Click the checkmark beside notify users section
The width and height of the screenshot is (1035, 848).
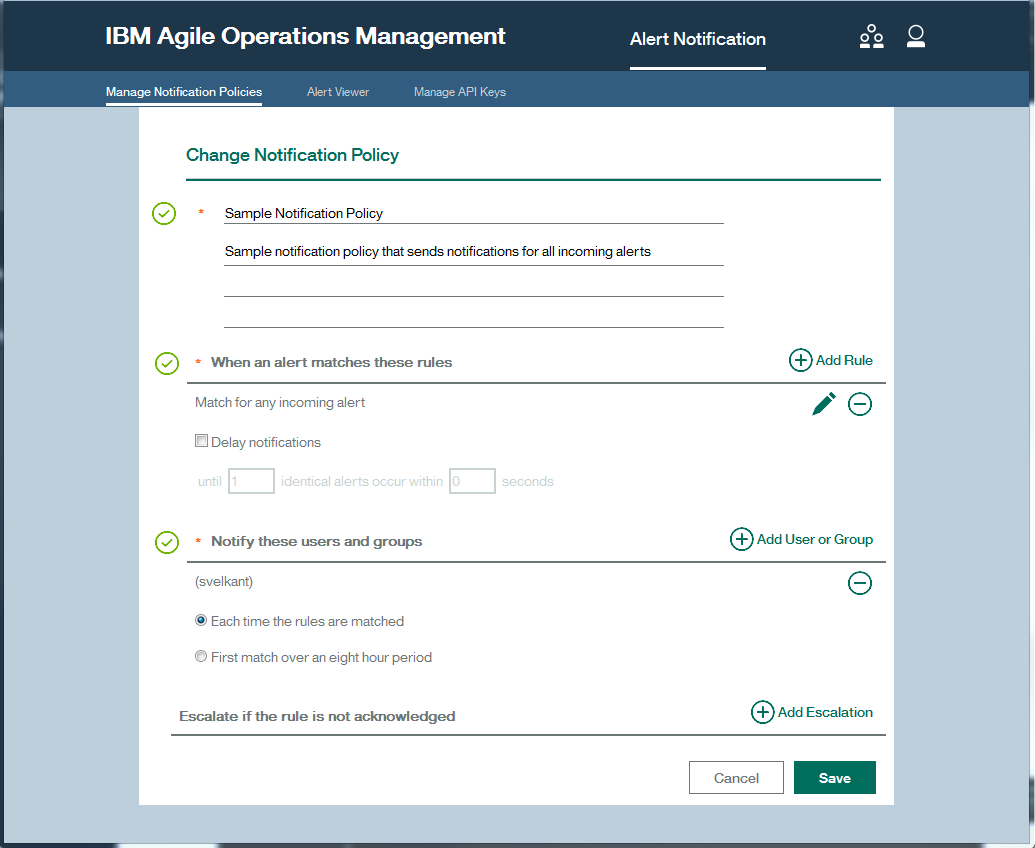click(x=166, y=542)
